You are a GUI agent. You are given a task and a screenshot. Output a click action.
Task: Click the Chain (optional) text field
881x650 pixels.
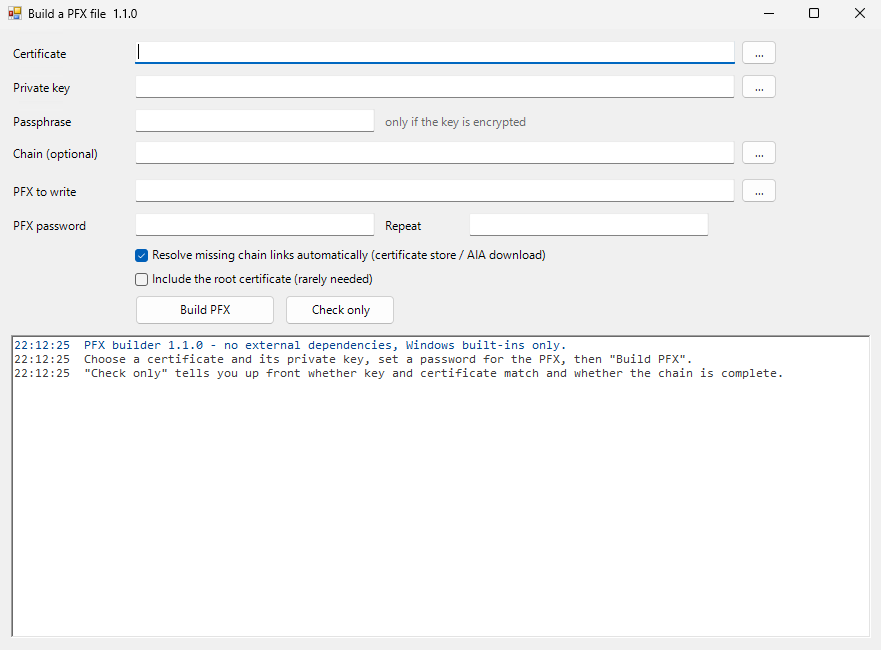click(434, 153)
